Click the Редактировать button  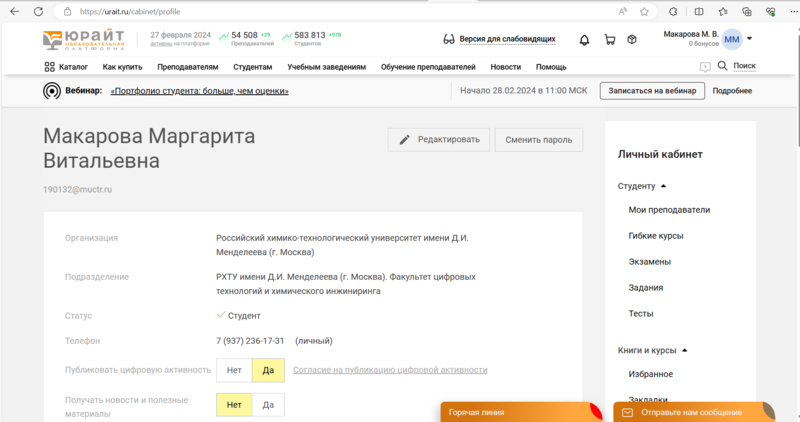click(439, 140)
